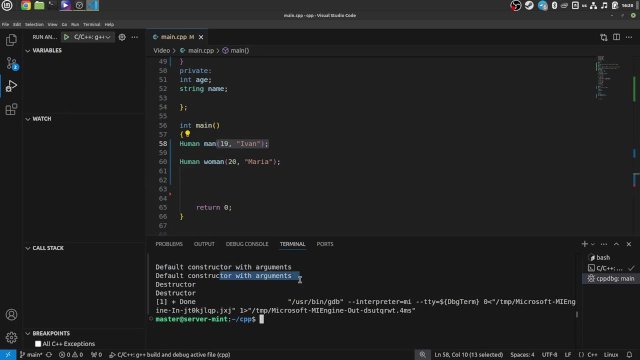Open the remote window indicator in status bar
Screen dimensions: 640x360
(x=8, y=355)
